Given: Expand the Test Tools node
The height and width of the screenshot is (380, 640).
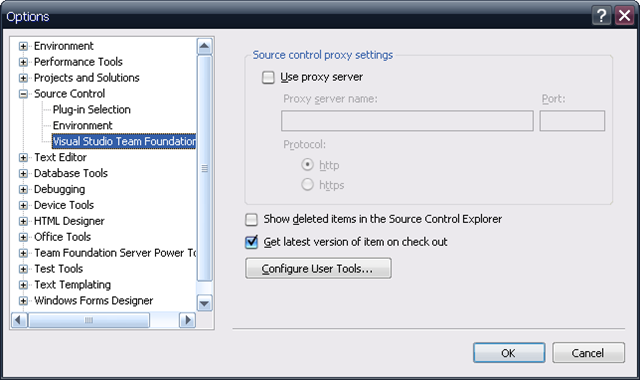Looking at the screenshot, I should click(x=23, y=269).
